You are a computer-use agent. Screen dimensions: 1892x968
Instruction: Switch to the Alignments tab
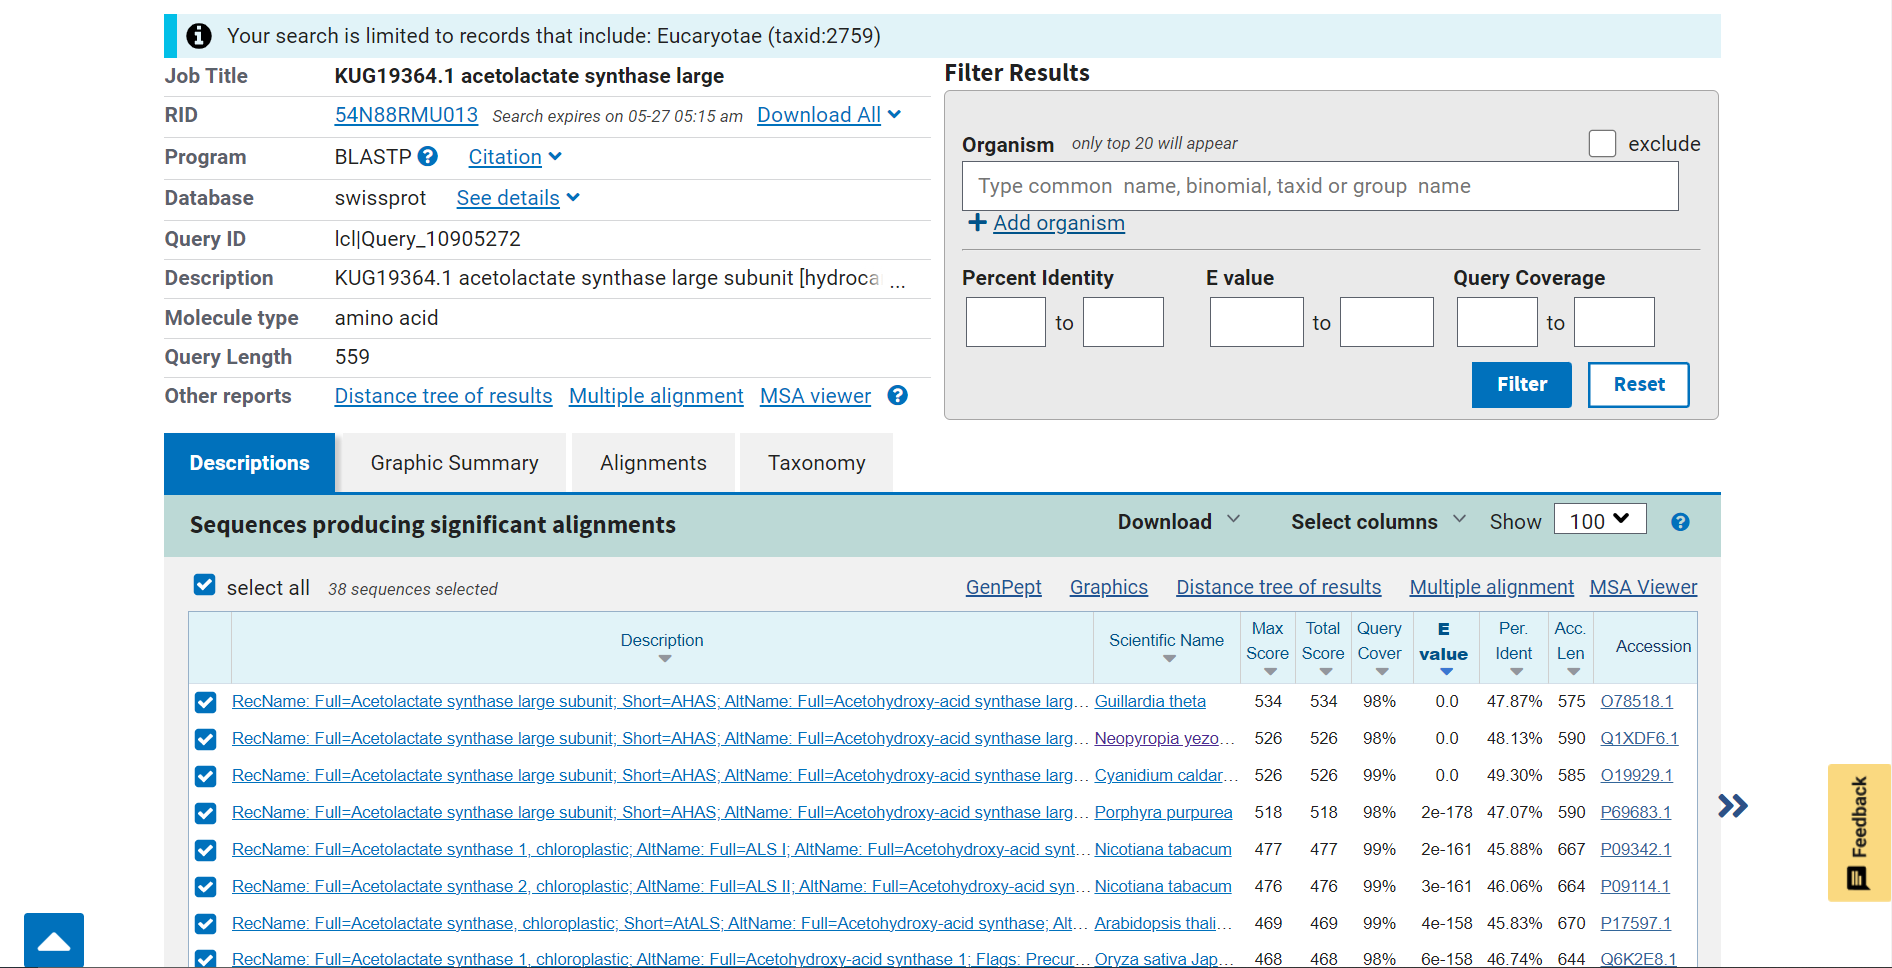pos(653,463)
